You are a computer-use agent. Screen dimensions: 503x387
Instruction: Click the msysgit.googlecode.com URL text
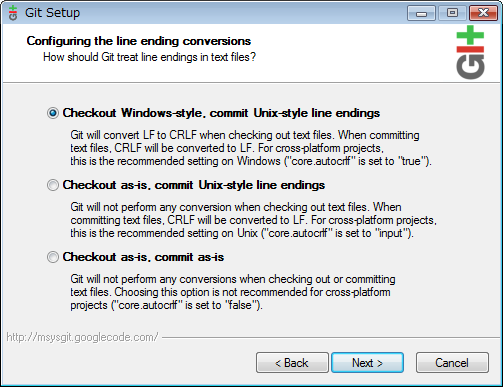pyautogui.click(x=82, y=337)
